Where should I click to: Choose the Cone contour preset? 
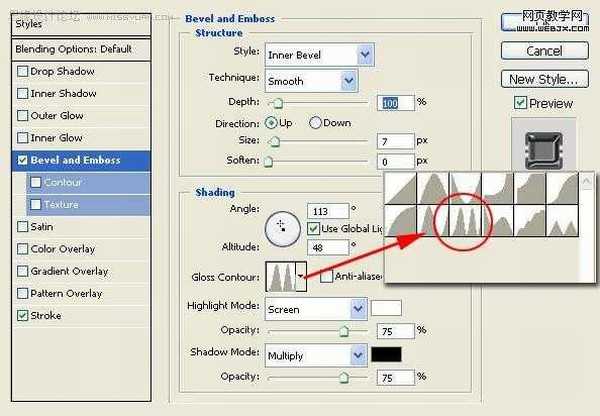coord(433,187)
